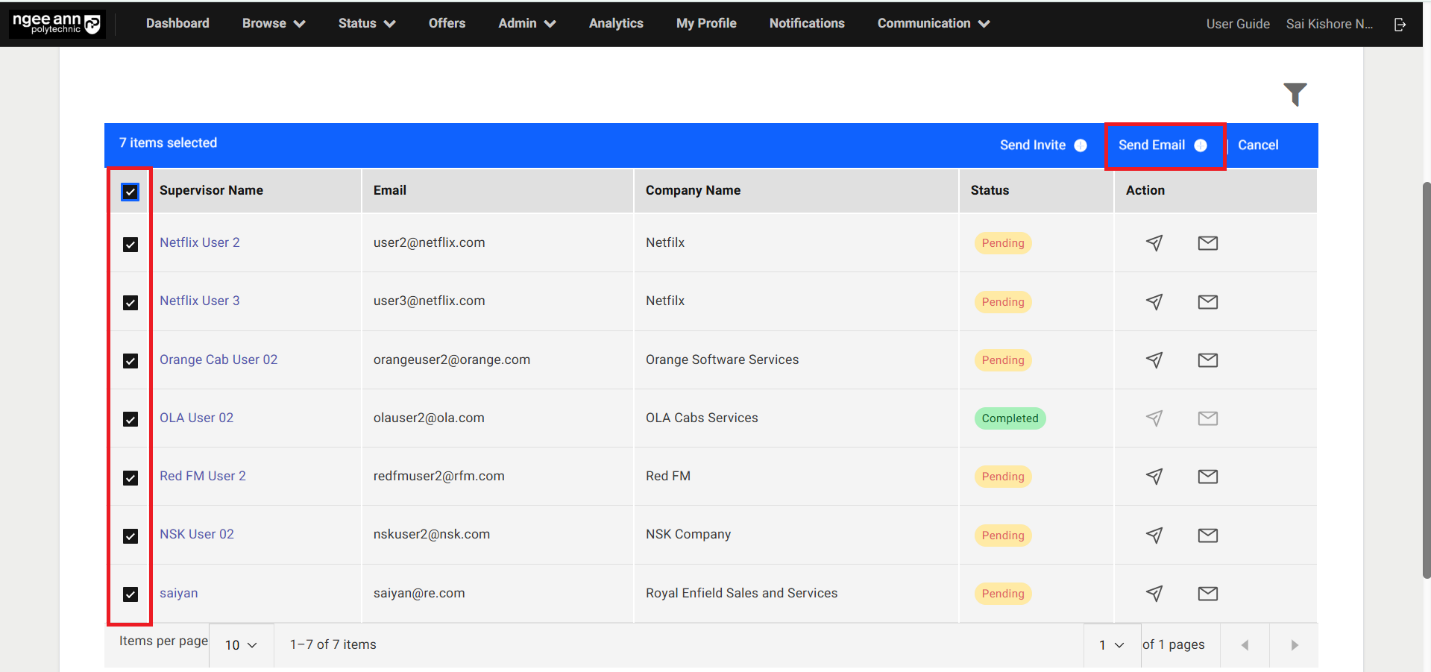Click the Send Email button
Screen dimensions: 1431x672
click(x=1163, y=145)
